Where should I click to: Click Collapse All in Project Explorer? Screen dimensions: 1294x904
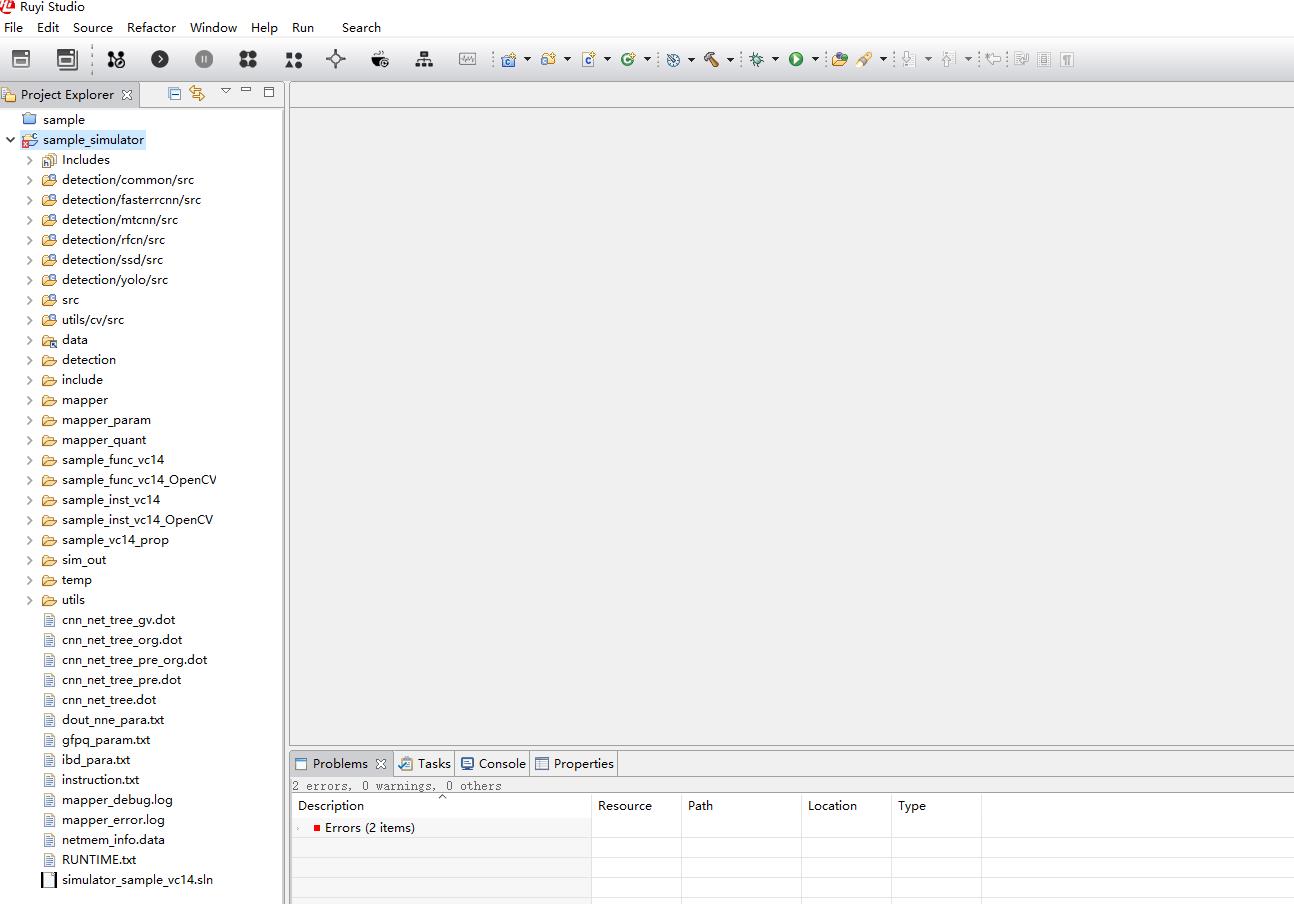point(175,93)
